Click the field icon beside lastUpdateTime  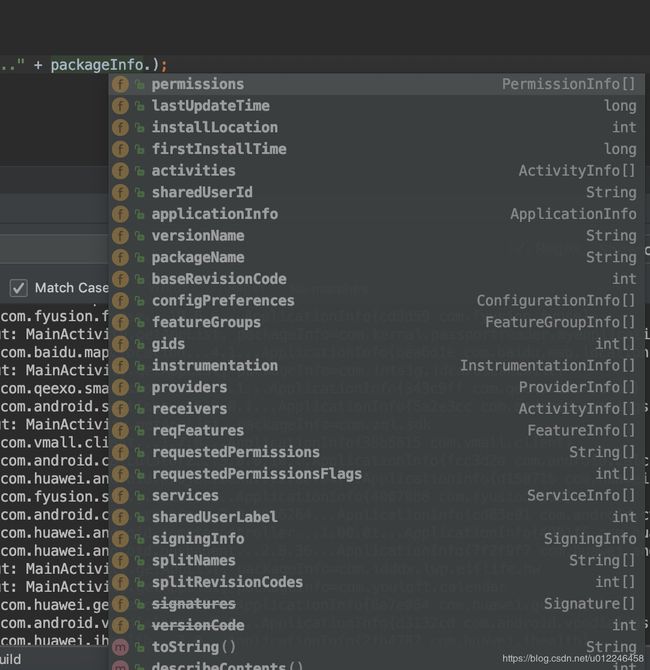click(120, 106)
